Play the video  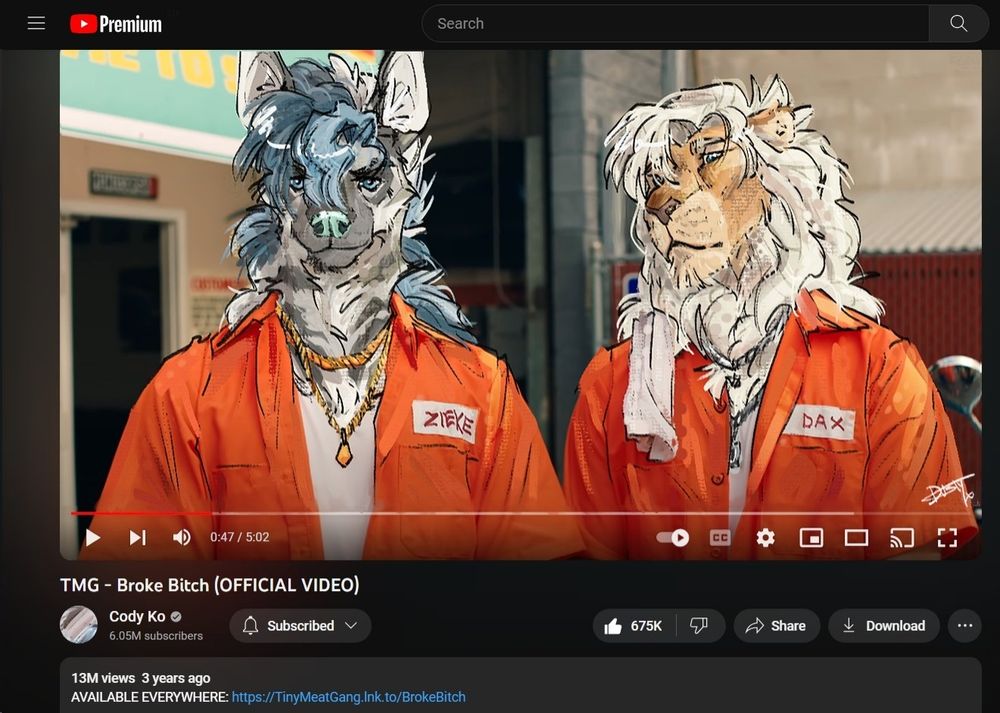click(93, 537)
